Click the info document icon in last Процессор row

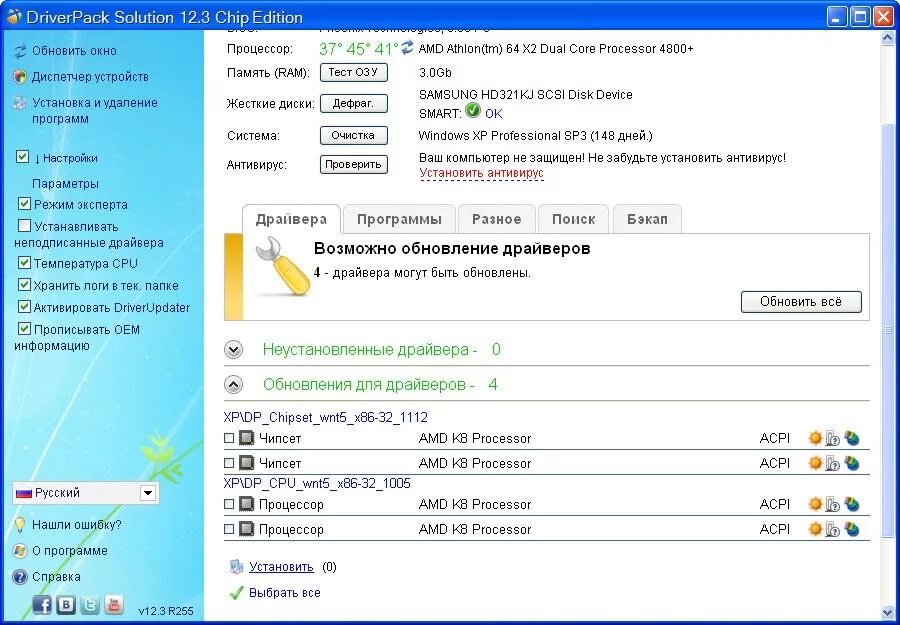pos(832,530)
